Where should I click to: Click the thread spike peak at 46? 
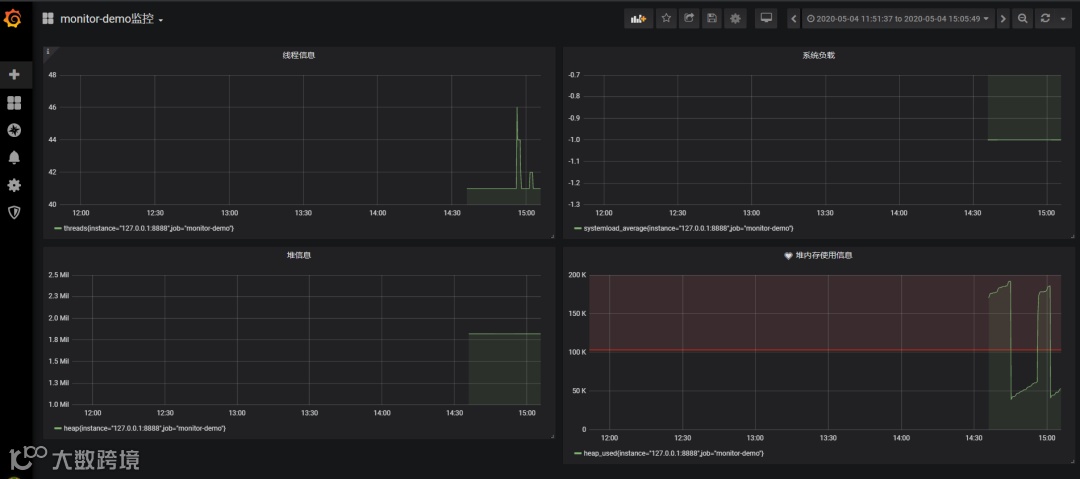(x=517, y=108)
